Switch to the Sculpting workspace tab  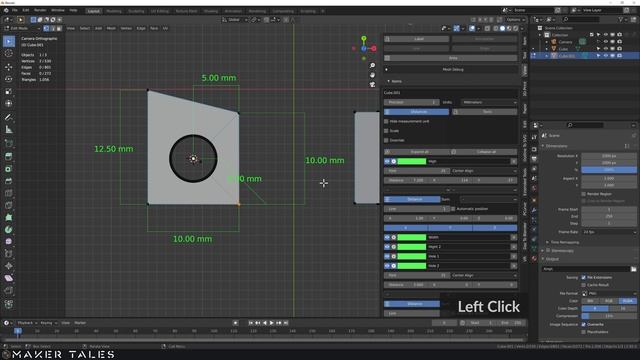pyautogui.click(x=136, y=11)
